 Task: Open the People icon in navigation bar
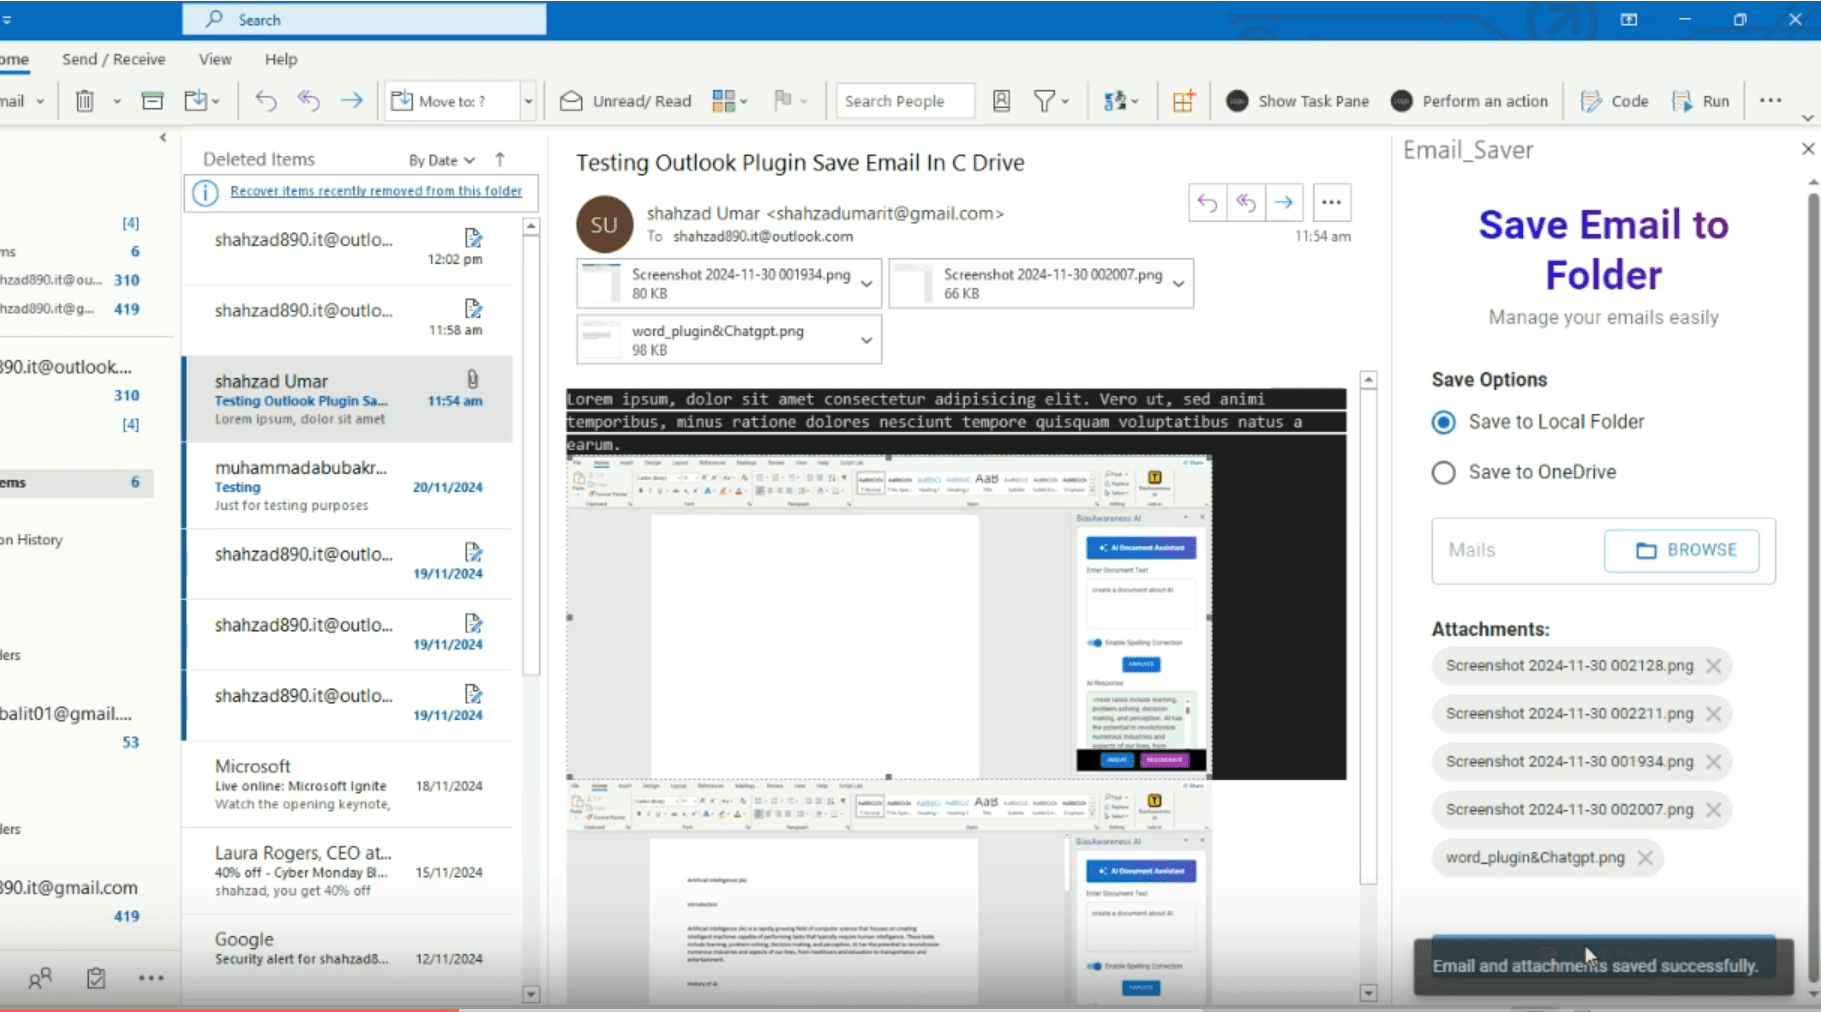point(40,979)
